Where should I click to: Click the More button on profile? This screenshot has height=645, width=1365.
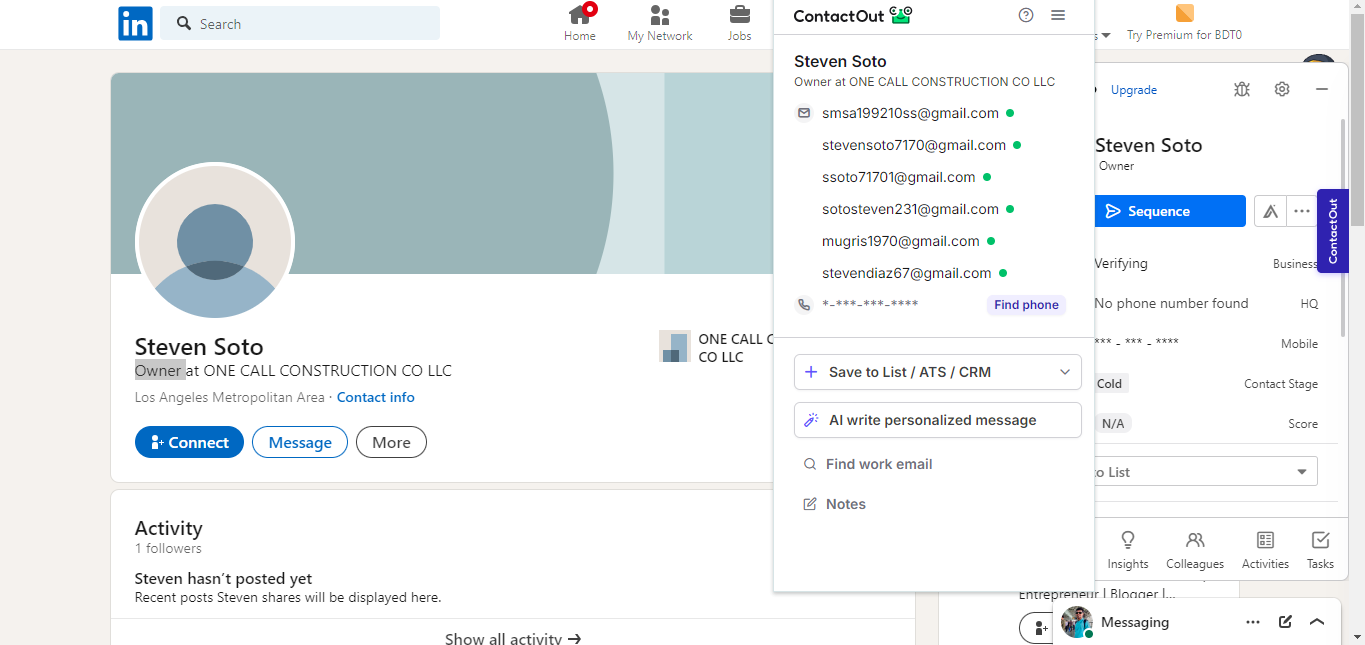click(x=391, y=442)
